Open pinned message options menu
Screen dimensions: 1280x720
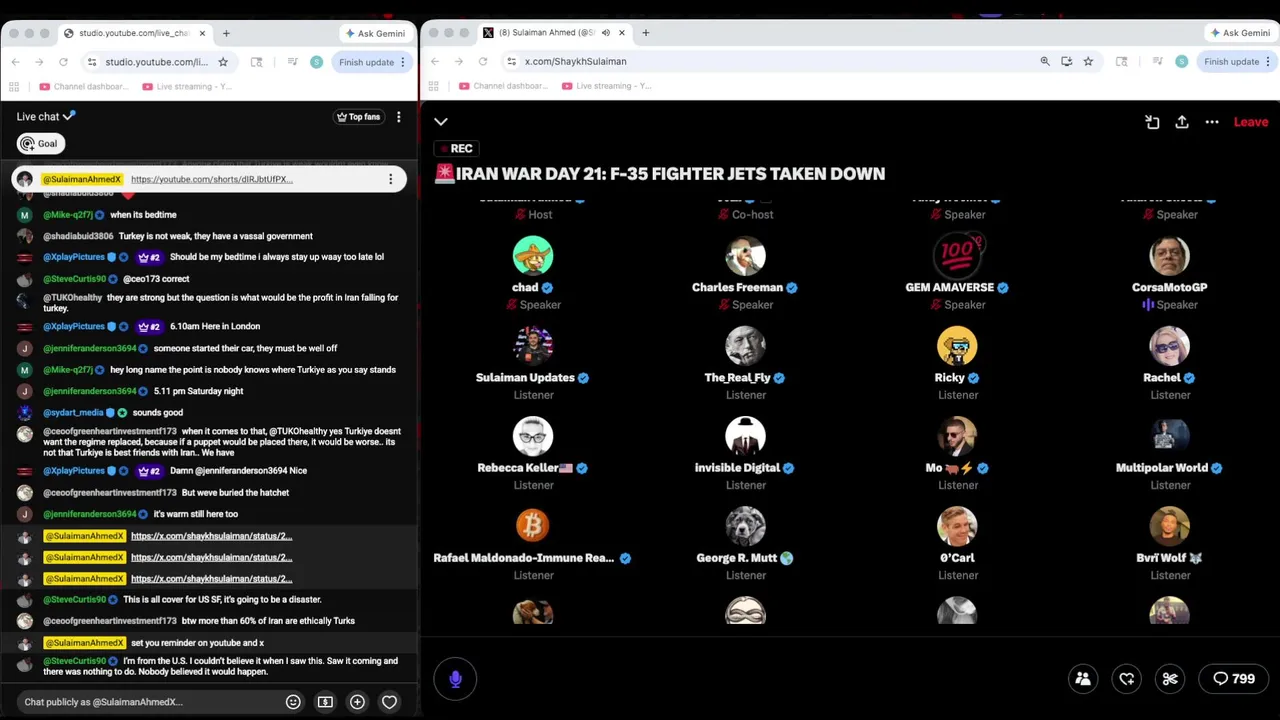[390, 179]
